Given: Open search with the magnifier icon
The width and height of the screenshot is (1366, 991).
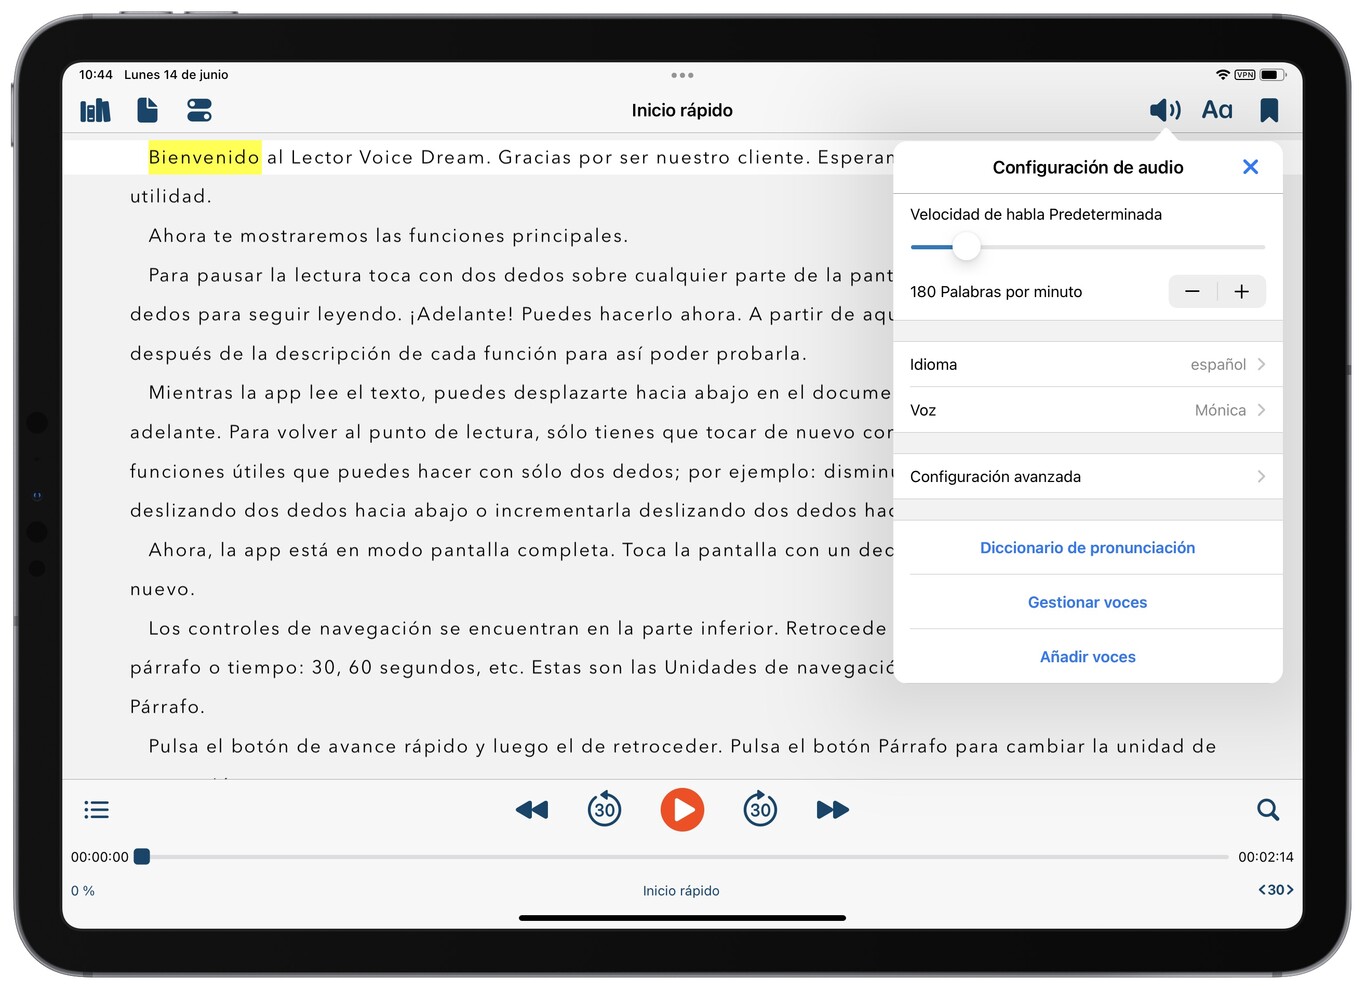Looking at the screenshot, I should tap(1268, 810).
